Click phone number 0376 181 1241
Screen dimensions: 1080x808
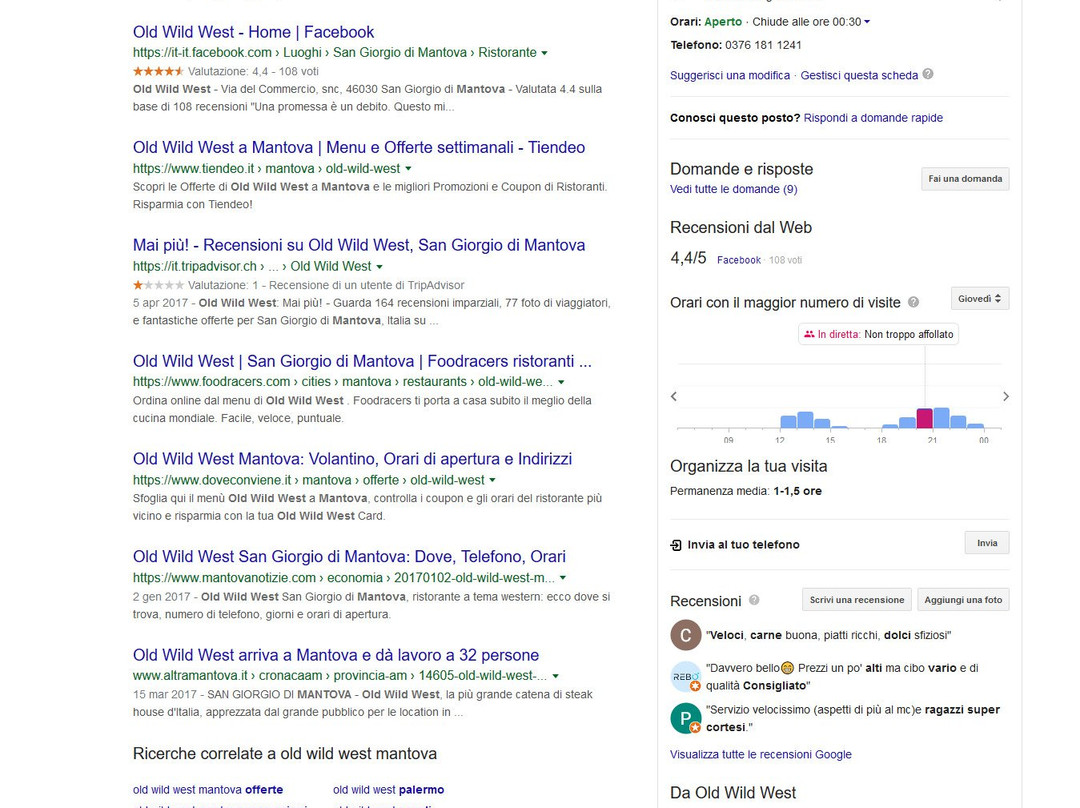click(763, 45)
